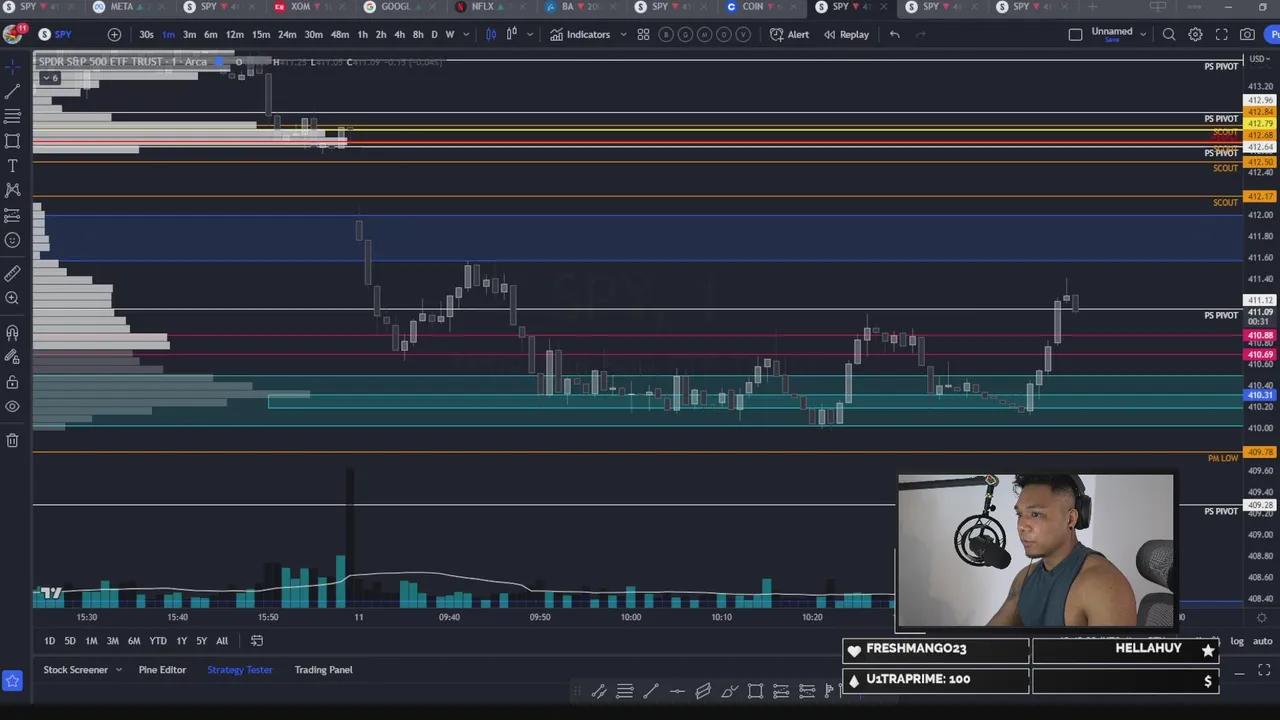The image size is (1280, 720).
Task: Open the SPY symbol search
Action: (x=55, y=34)
